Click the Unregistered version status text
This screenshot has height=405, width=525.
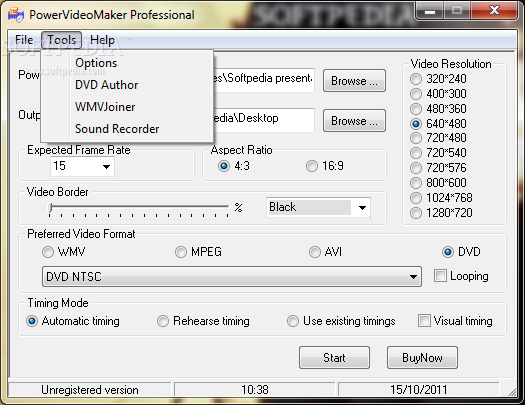point(90,390)
